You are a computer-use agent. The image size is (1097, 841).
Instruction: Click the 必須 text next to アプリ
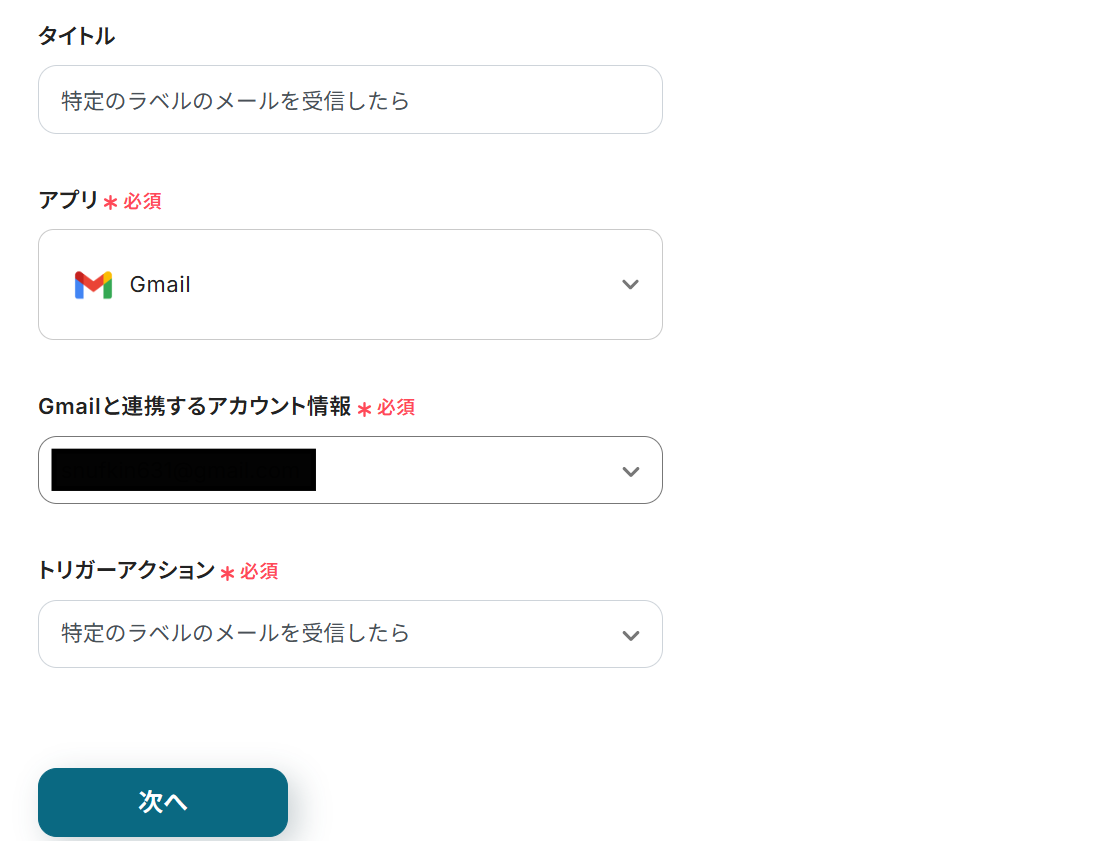coord(142,202)
